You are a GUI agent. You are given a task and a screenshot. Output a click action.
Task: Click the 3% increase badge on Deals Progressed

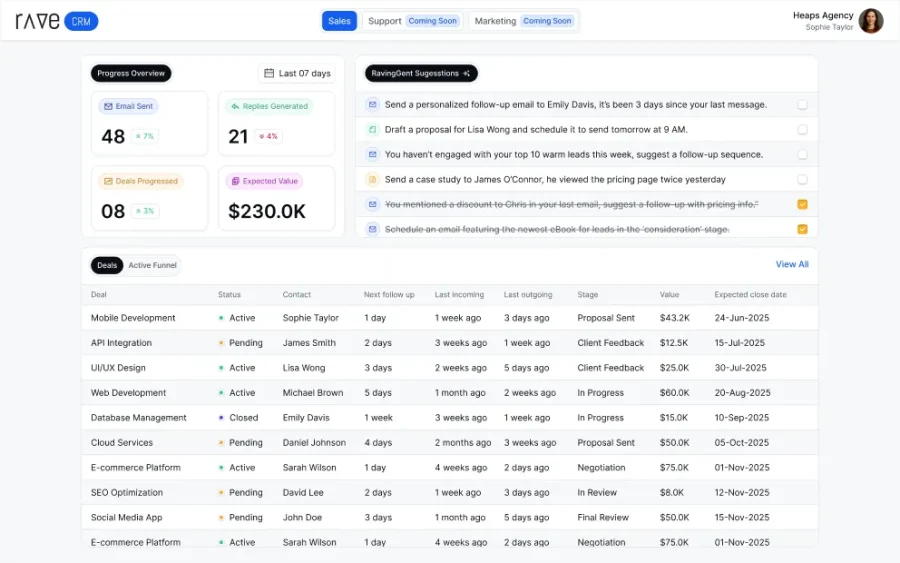coord(145,211)
